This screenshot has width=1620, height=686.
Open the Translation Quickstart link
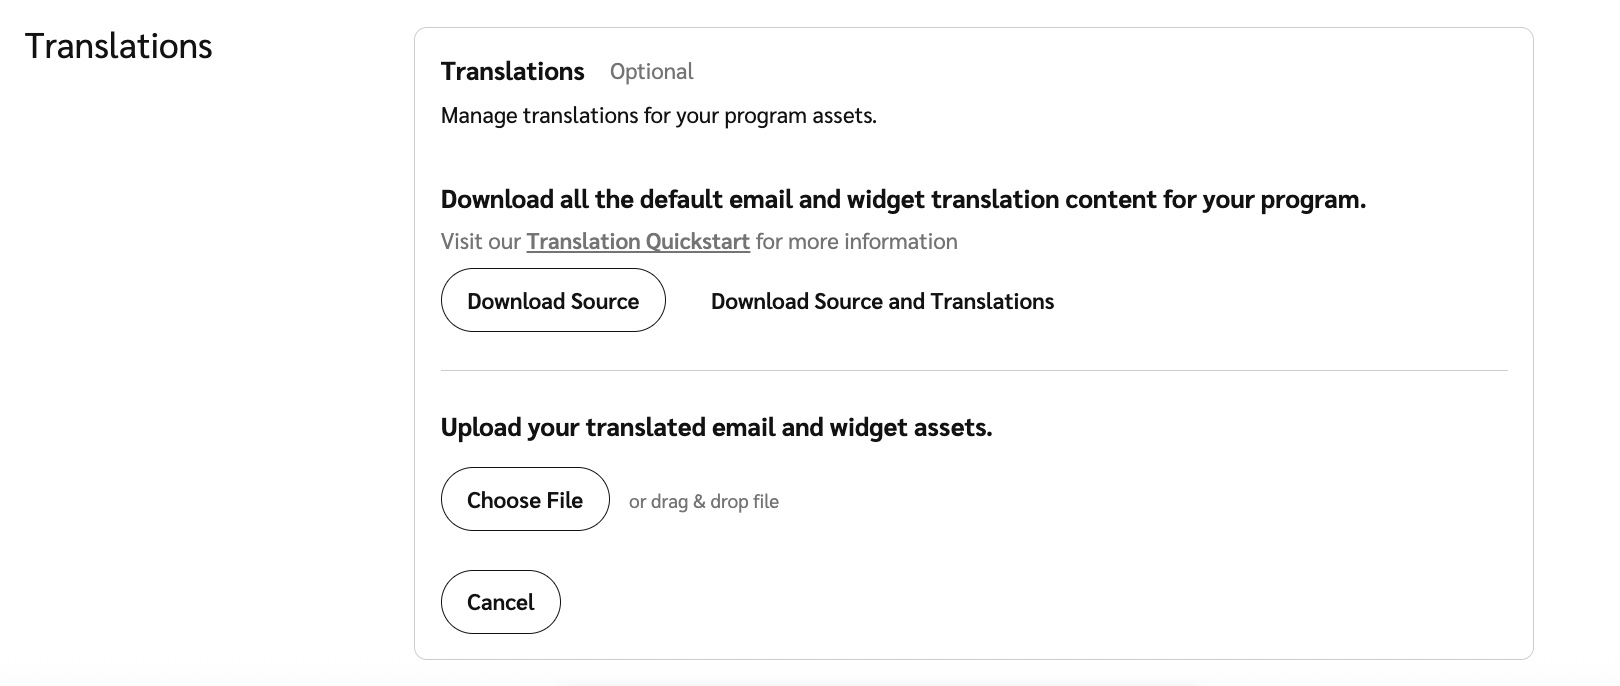(638, 242)
